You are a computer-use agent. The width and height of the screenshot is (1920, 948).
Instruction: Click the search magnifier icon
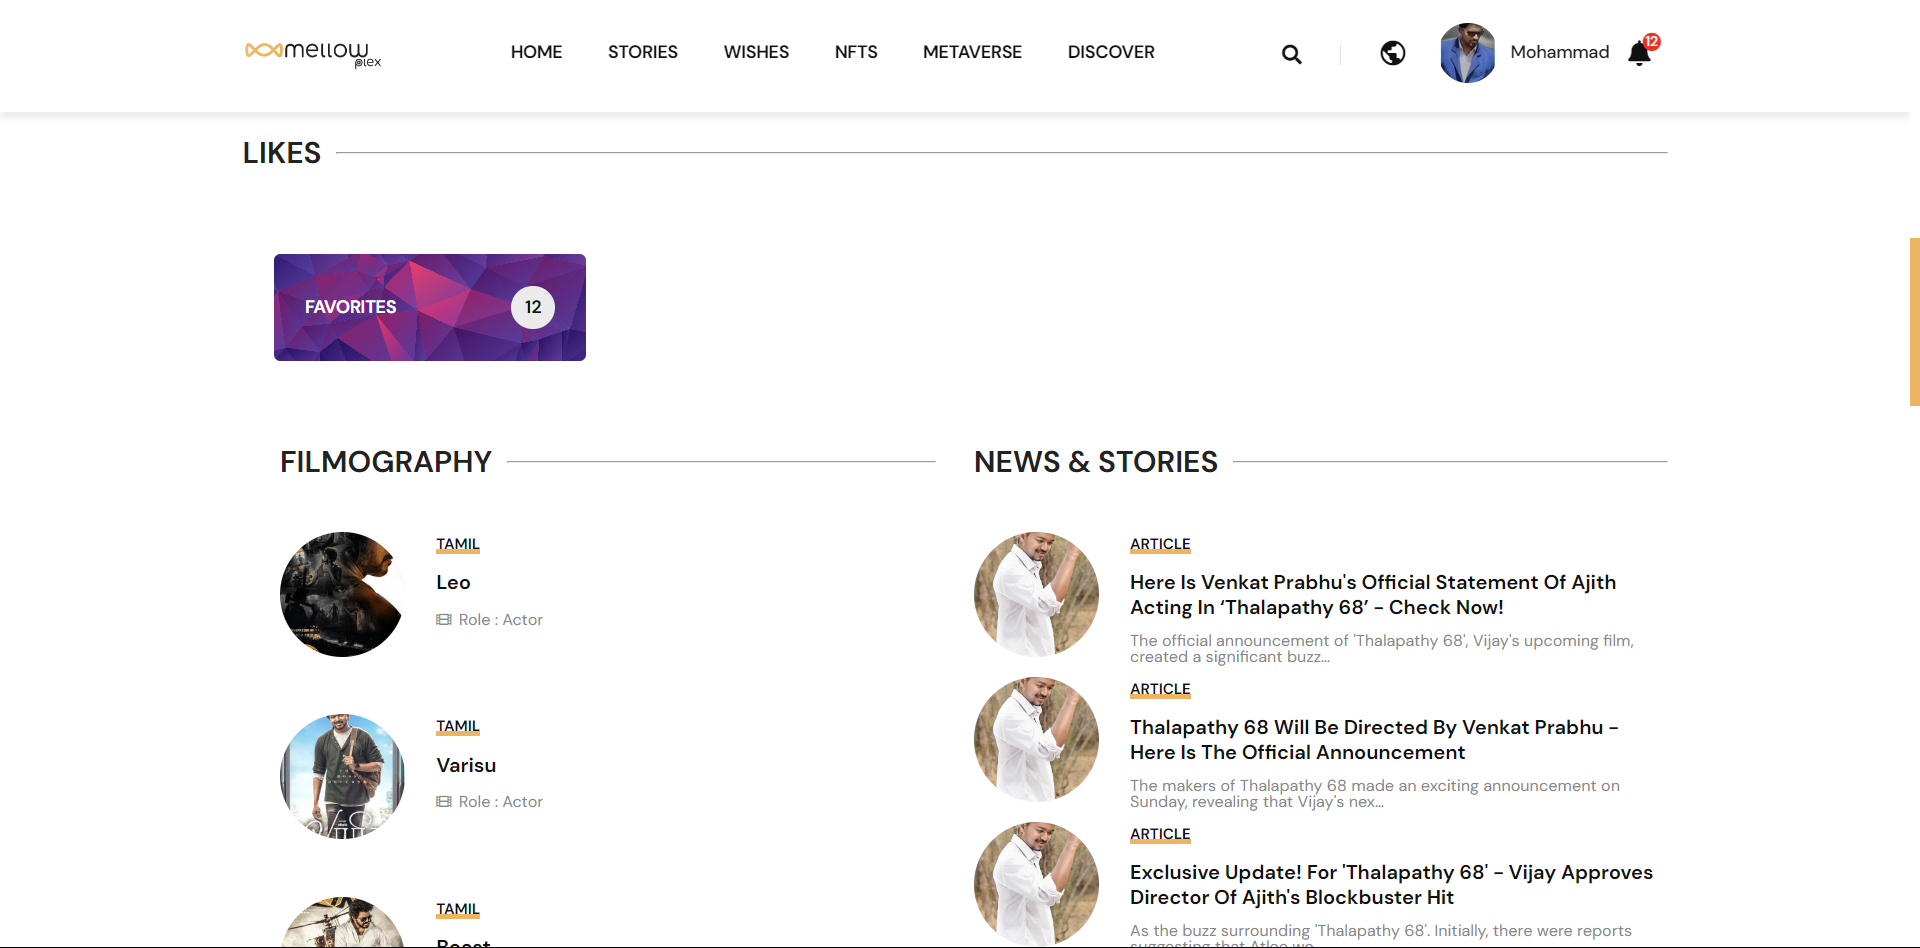(x=1291, y=54)
